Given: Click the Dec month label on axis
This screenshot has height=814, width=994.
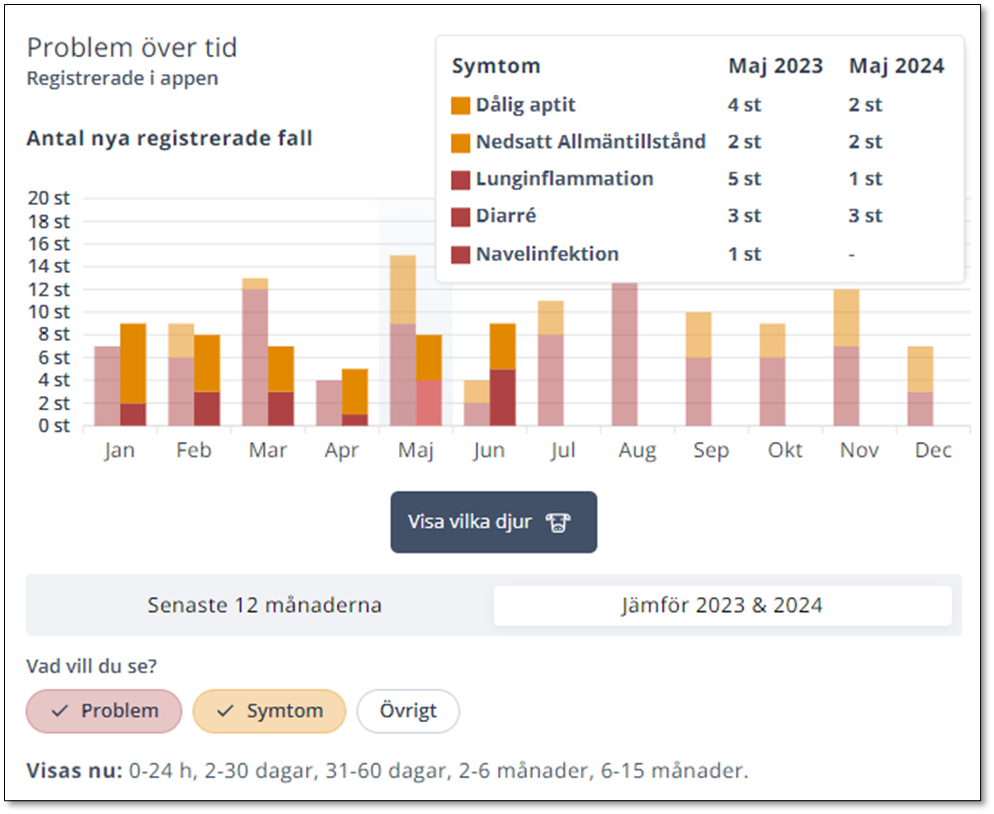Looking at the screenshot, I should pyautogui.click(x=933, y=451).
